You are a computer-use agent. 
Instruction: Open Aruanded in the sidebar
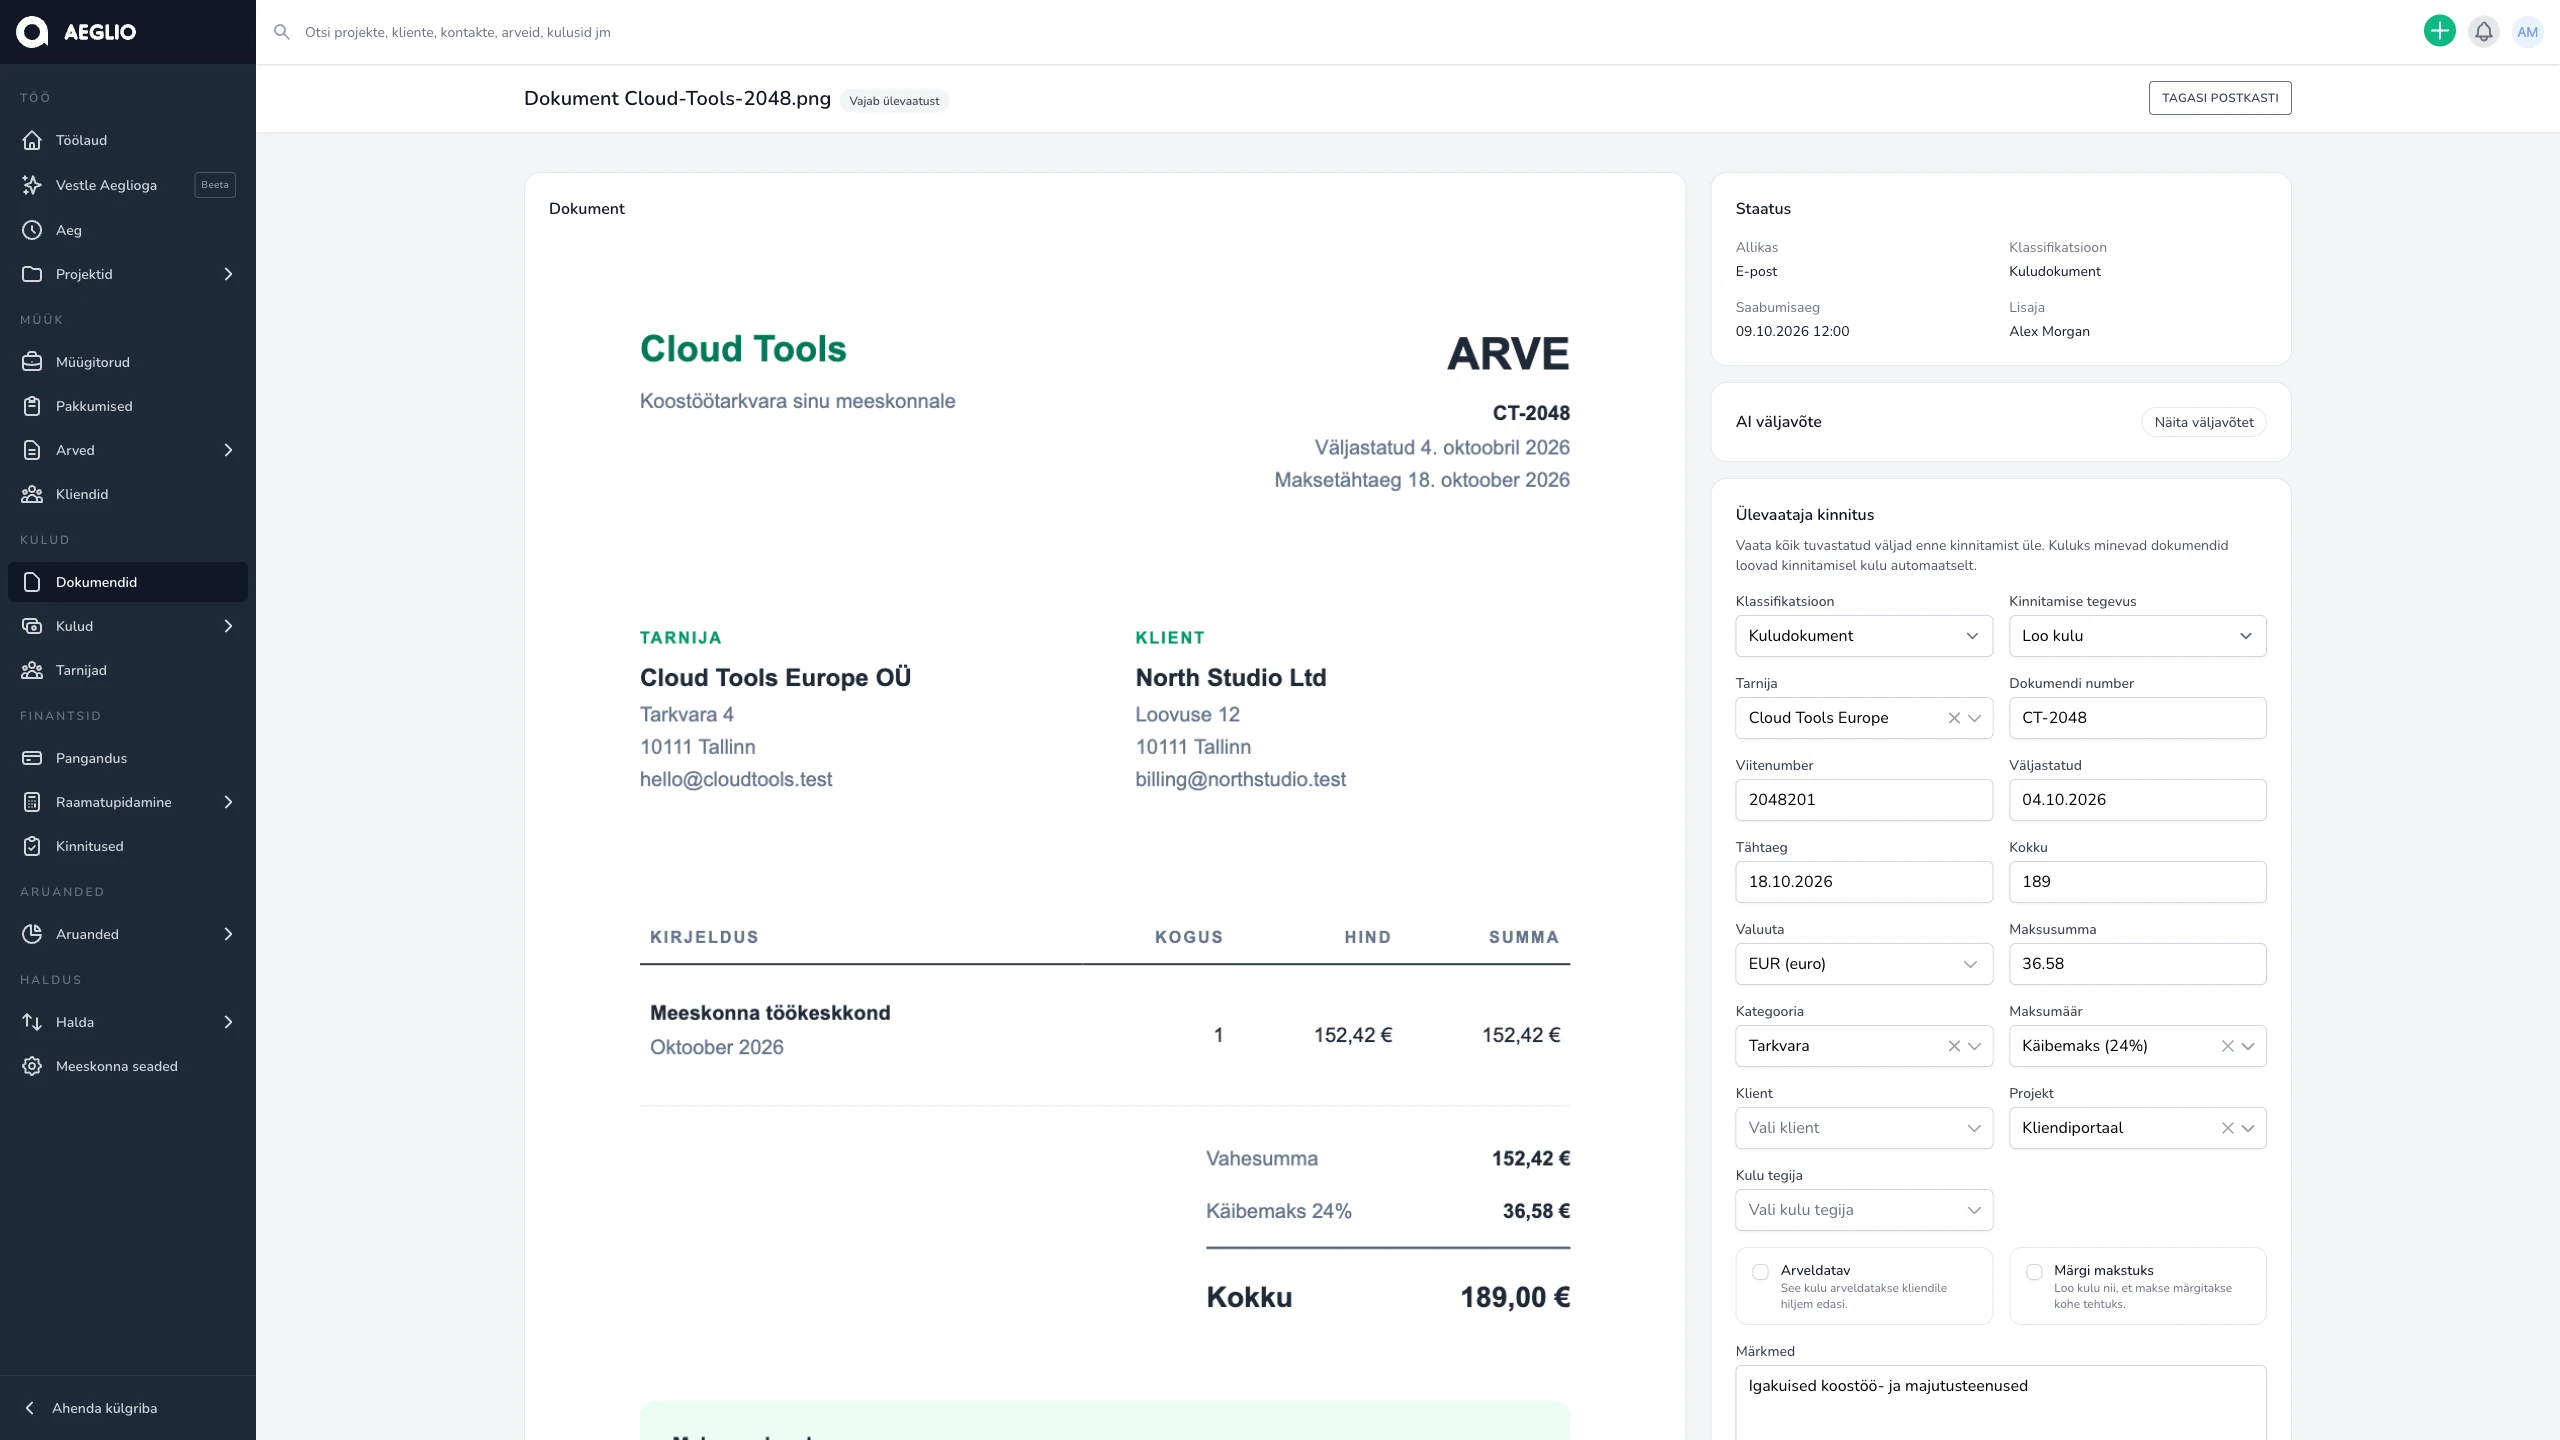128,934
